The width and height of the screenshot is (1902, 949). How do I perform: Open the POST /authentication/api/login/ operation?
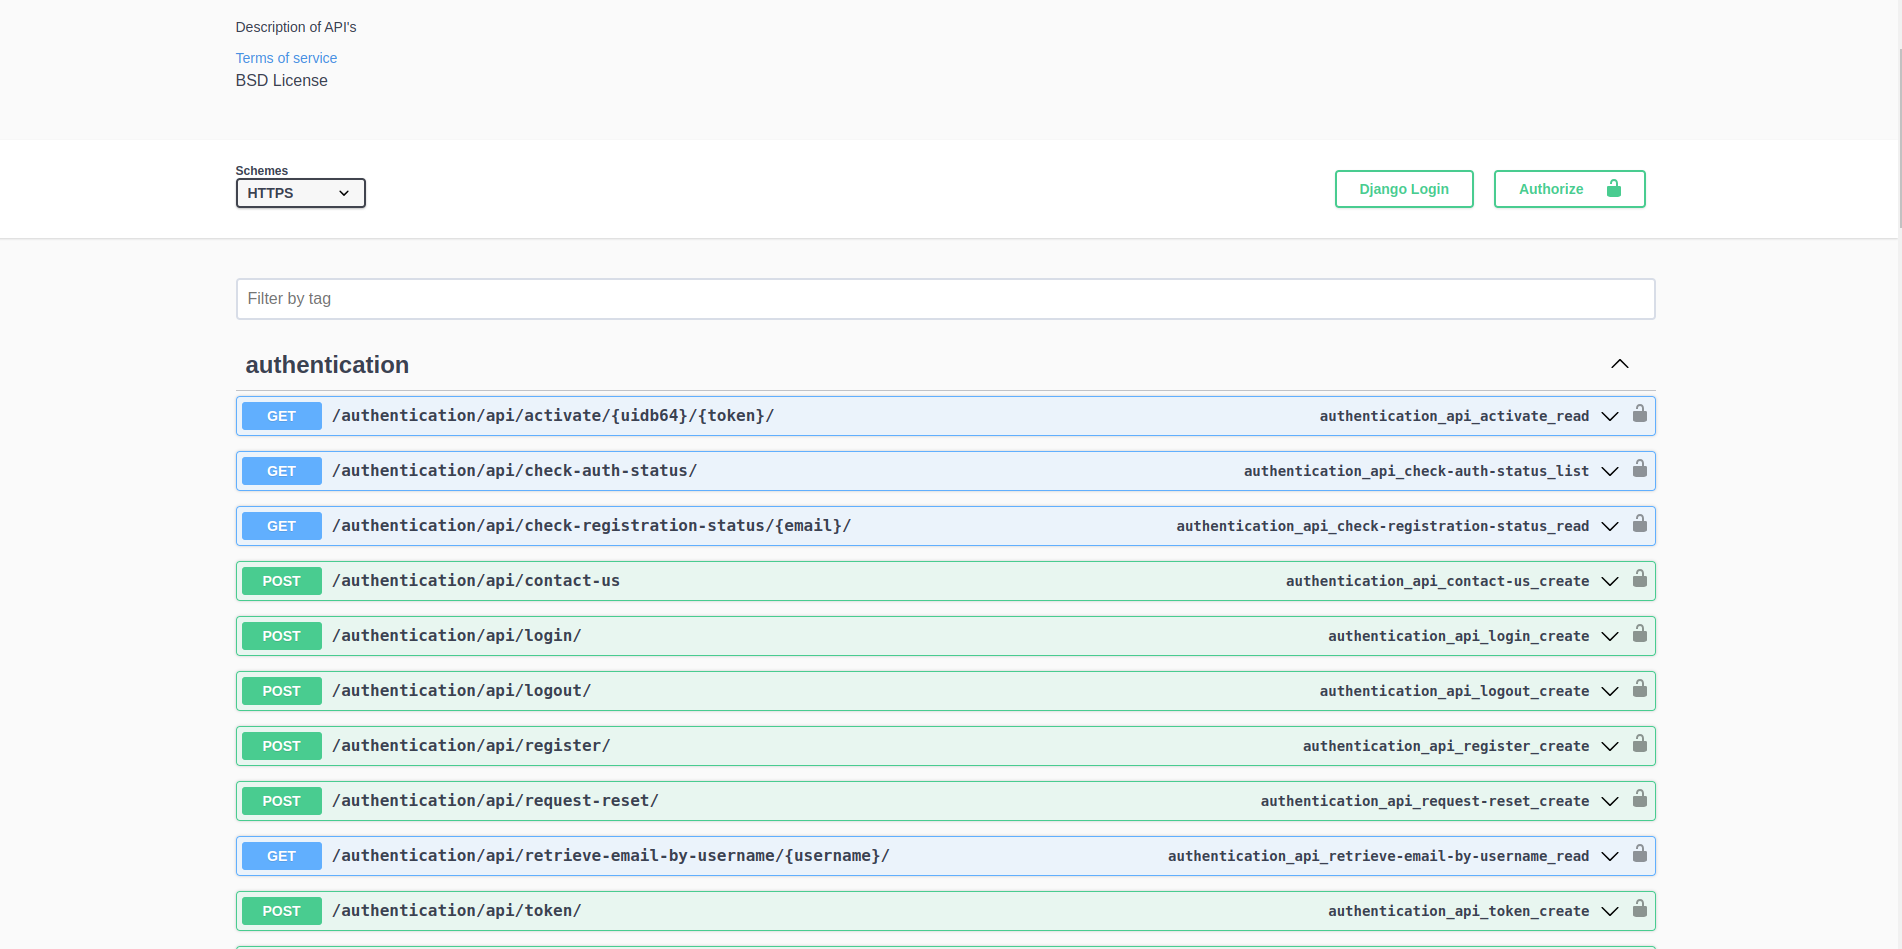(x=945, y=636)
